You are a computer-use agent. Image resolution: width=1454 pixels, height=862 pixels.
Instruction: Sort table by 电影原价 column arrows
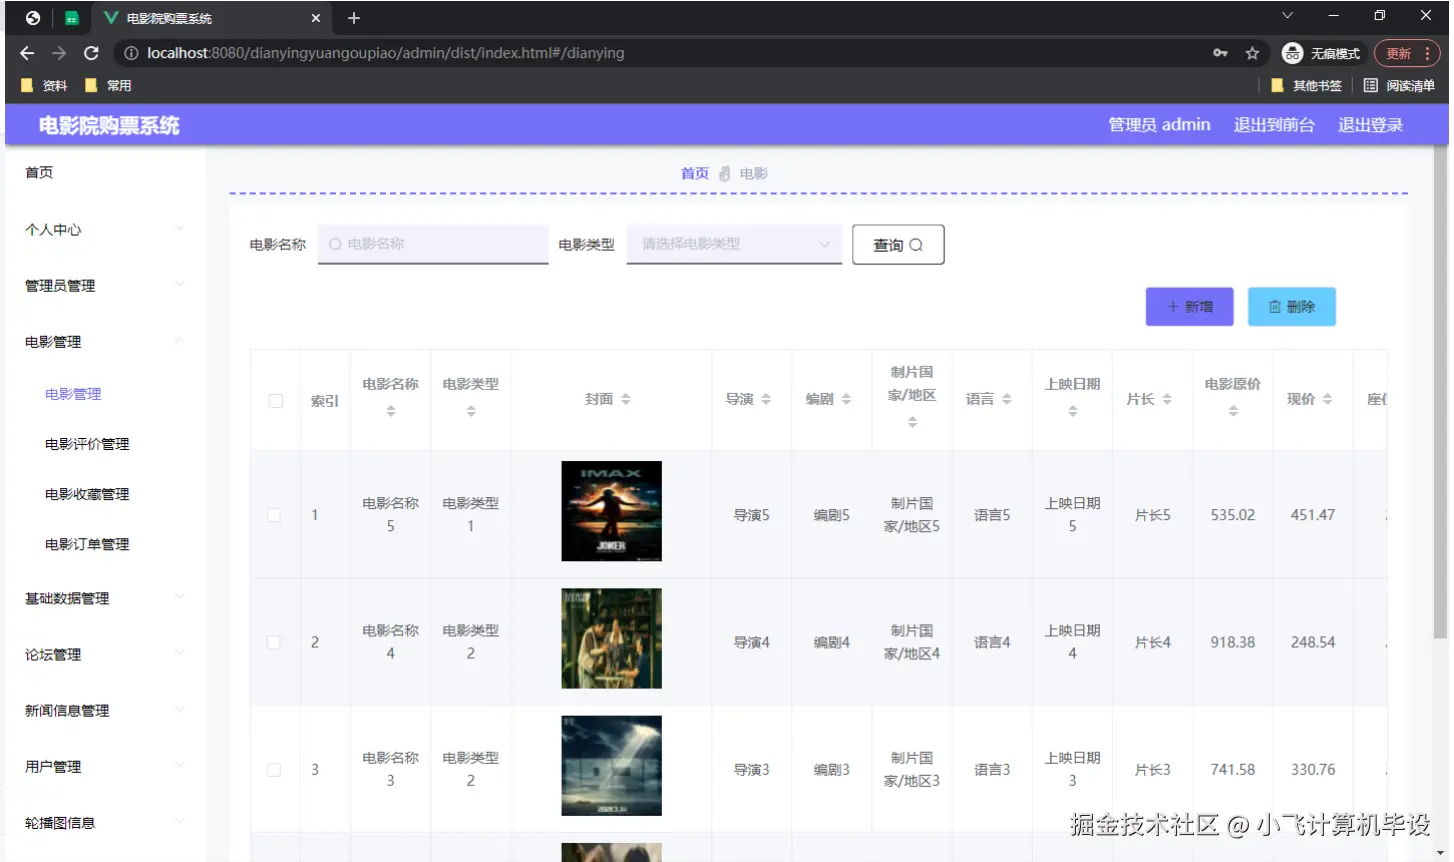(1233, 411)
